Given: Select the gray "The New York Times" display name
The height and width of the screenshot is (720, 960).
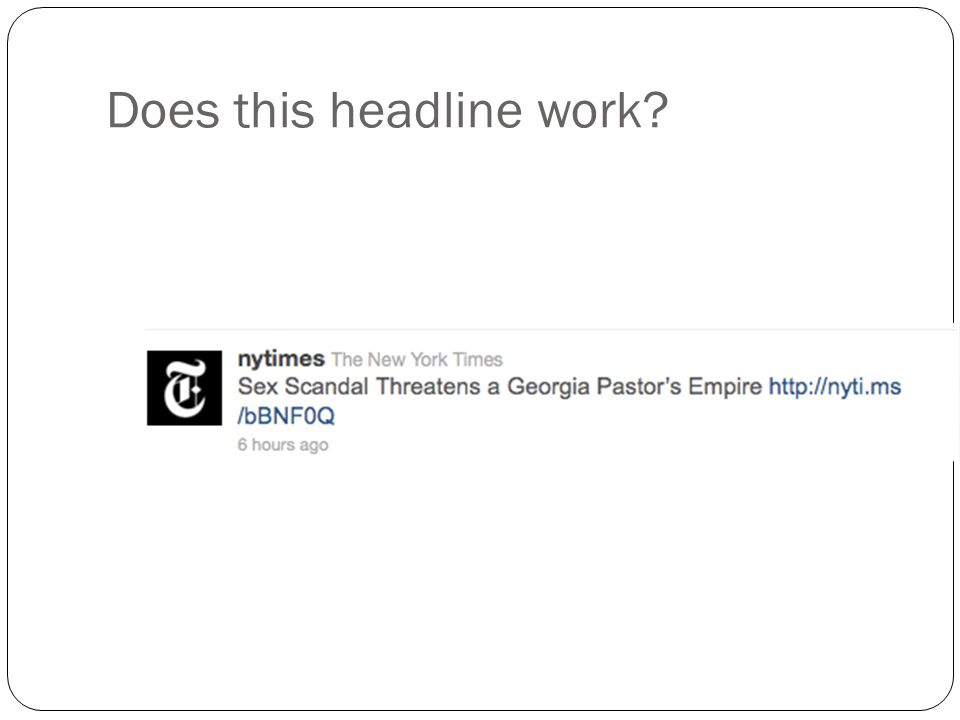Looking at the screenshot, I should tap(417, 359).
